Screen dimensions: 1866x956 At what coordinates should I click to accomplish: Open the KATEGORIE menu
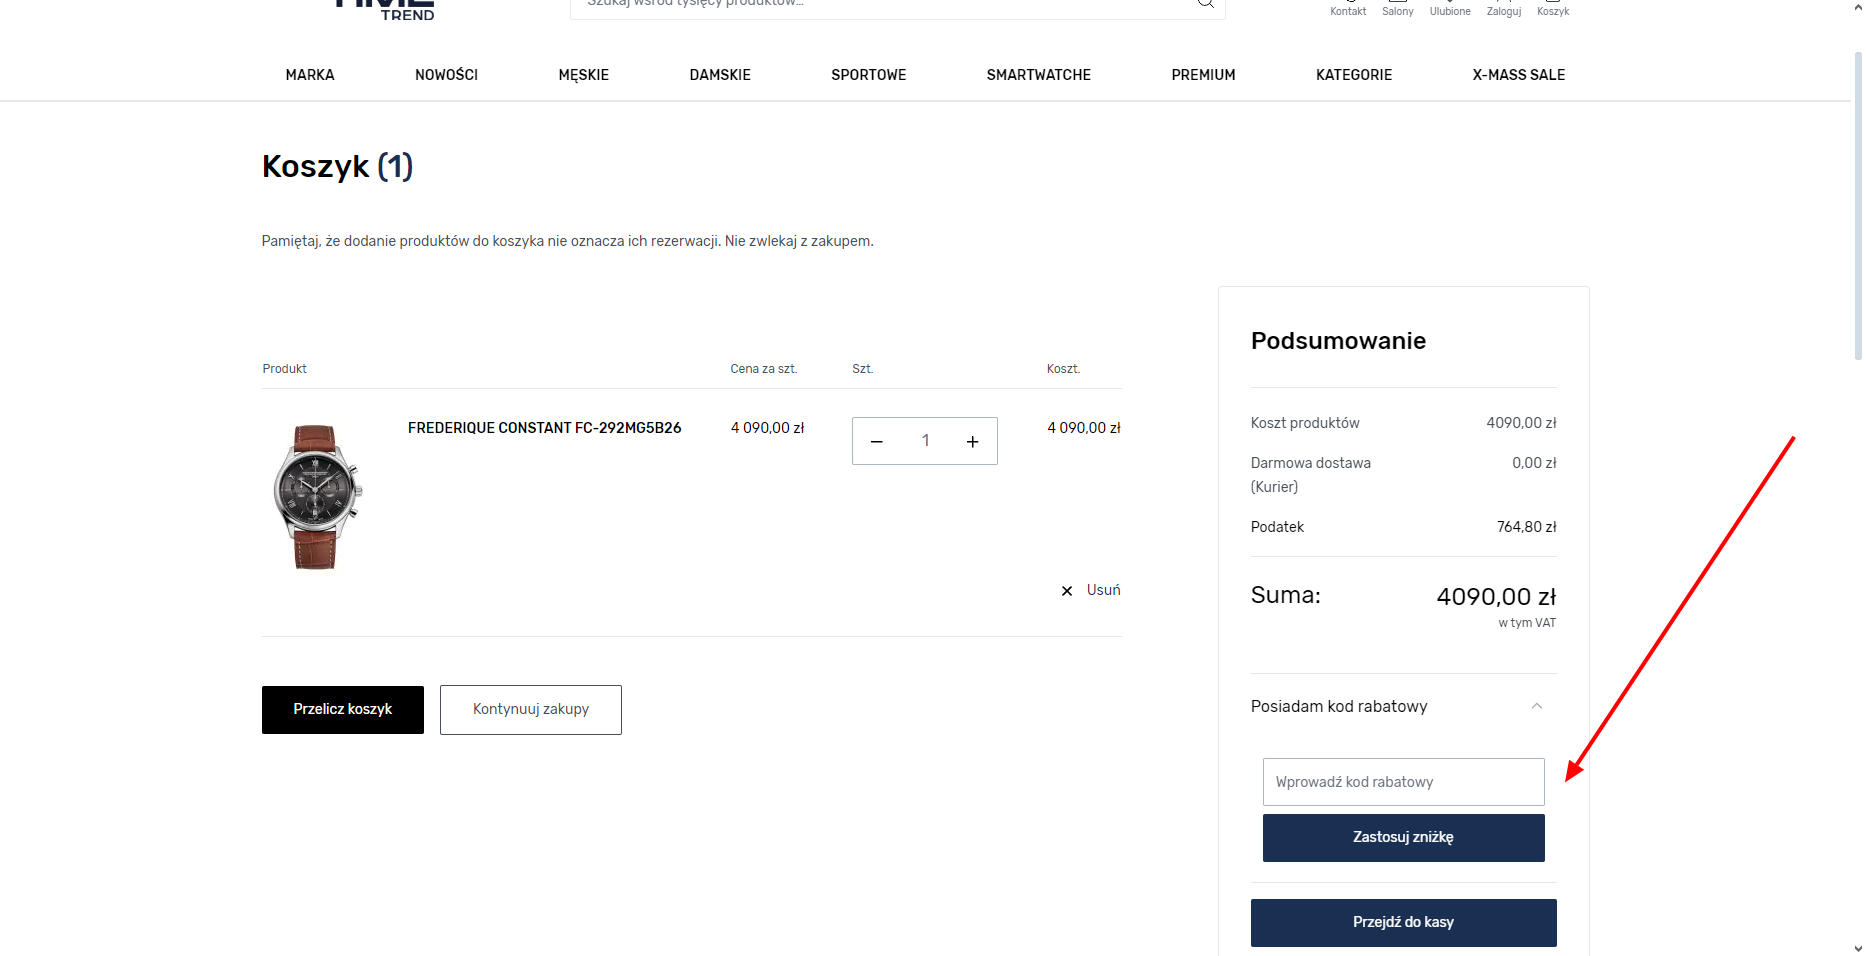[1354, 75]
